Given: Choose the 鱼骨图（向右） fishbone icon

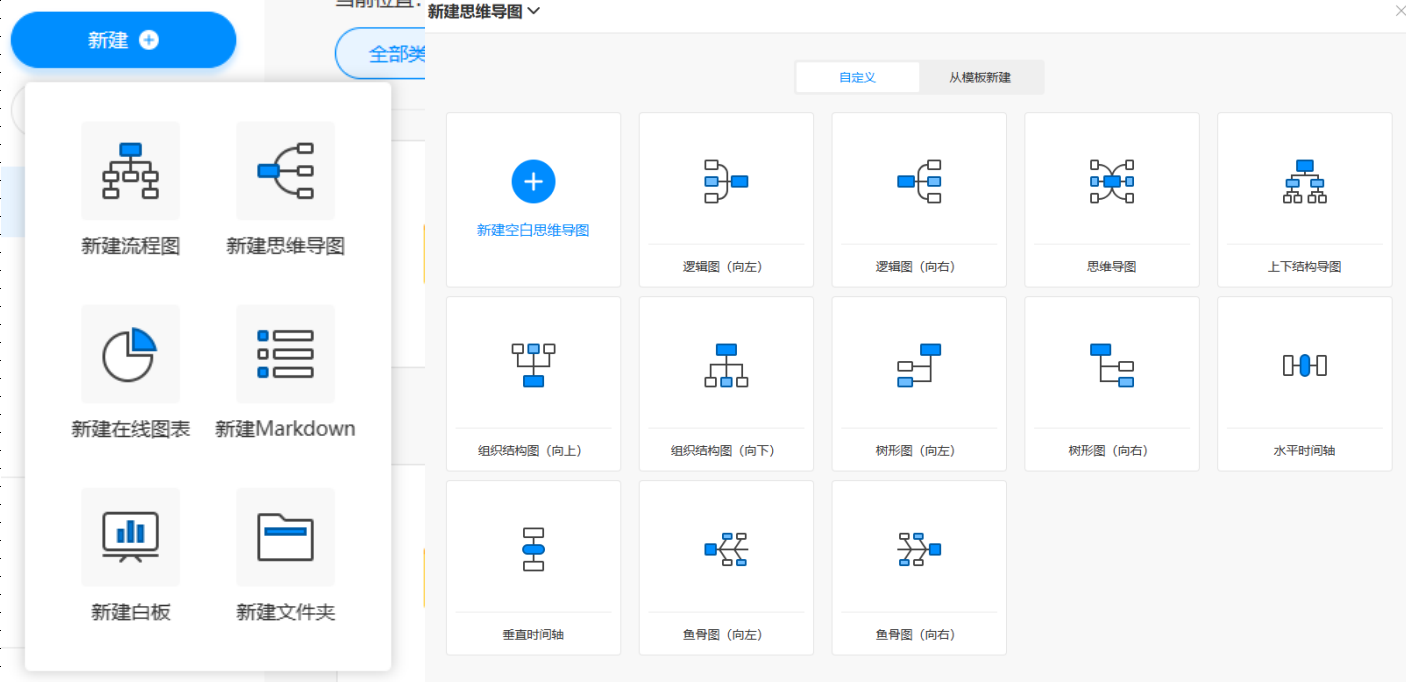Looking at the screenshot, I should tap(919, 549).
